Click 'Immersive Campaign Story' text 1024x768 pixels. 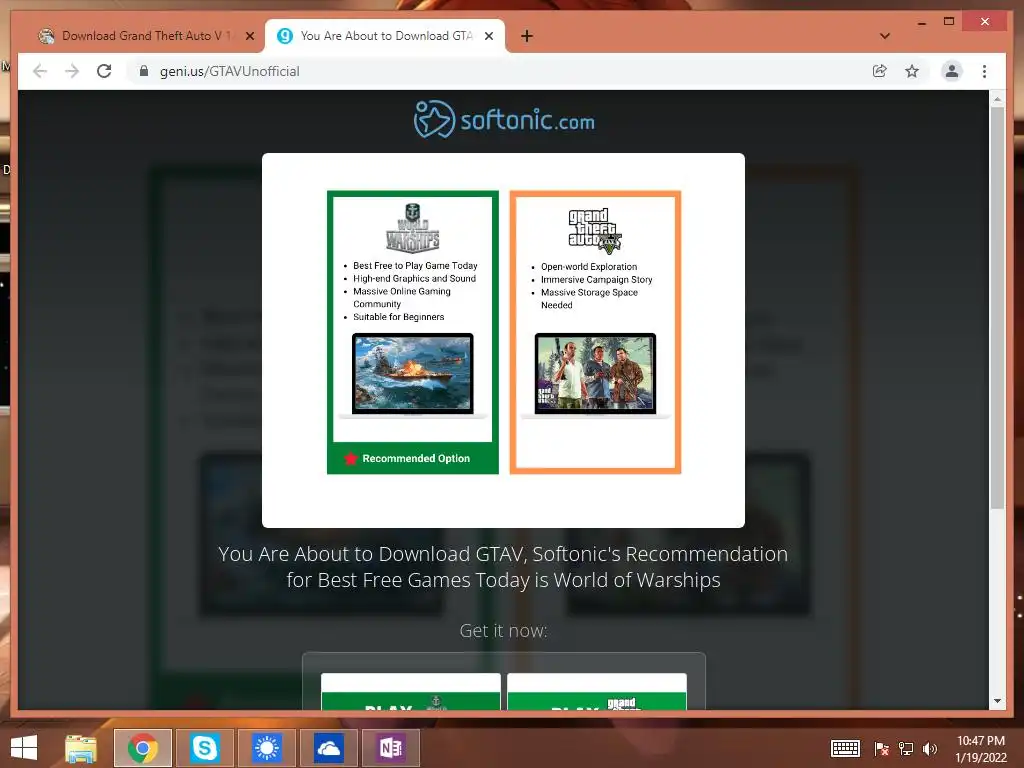596,280
